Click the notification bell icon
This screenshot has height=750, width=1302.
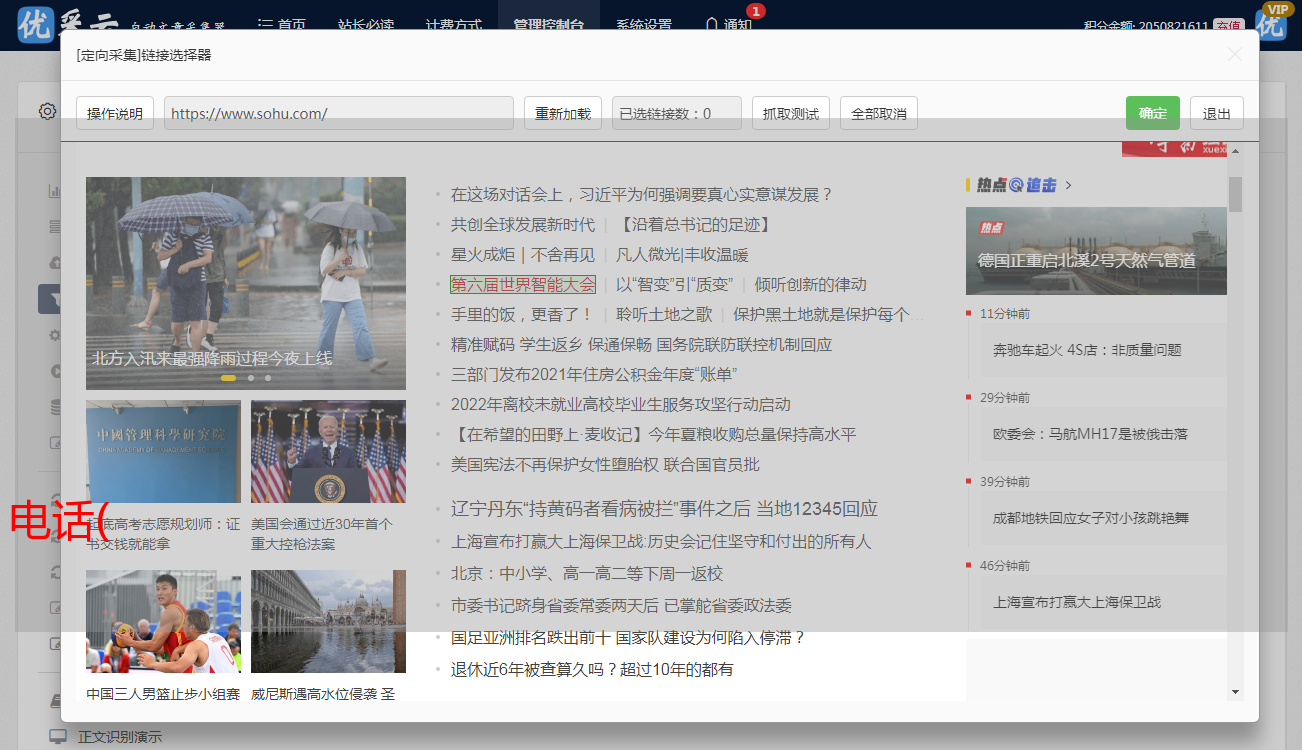pos(711,24)
